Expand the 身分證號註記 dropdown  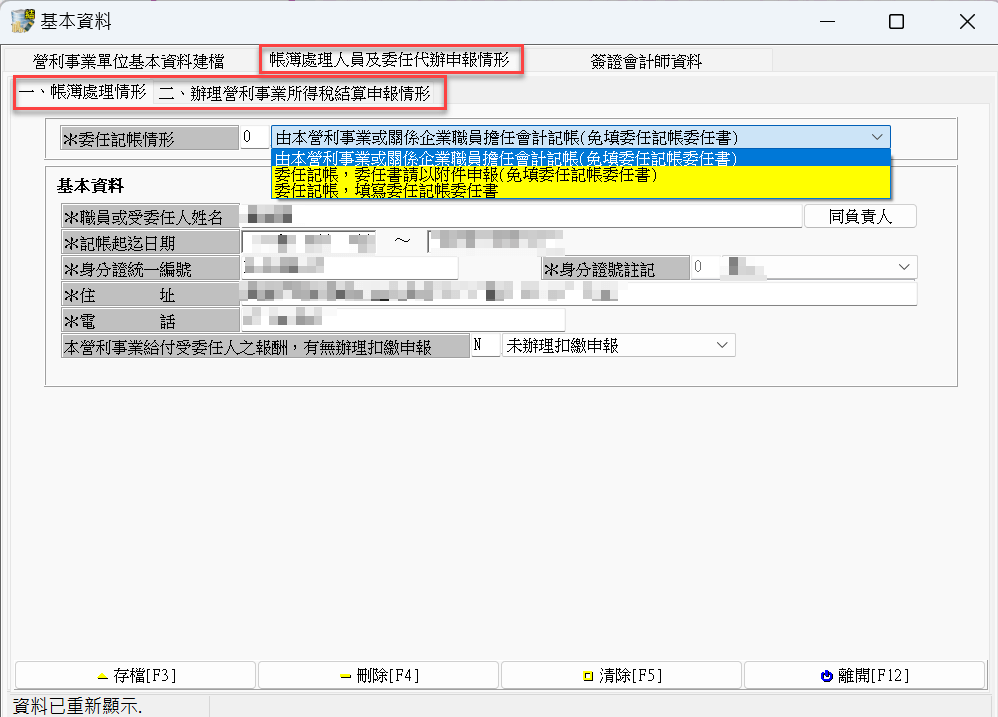click(x=904, y=267)
